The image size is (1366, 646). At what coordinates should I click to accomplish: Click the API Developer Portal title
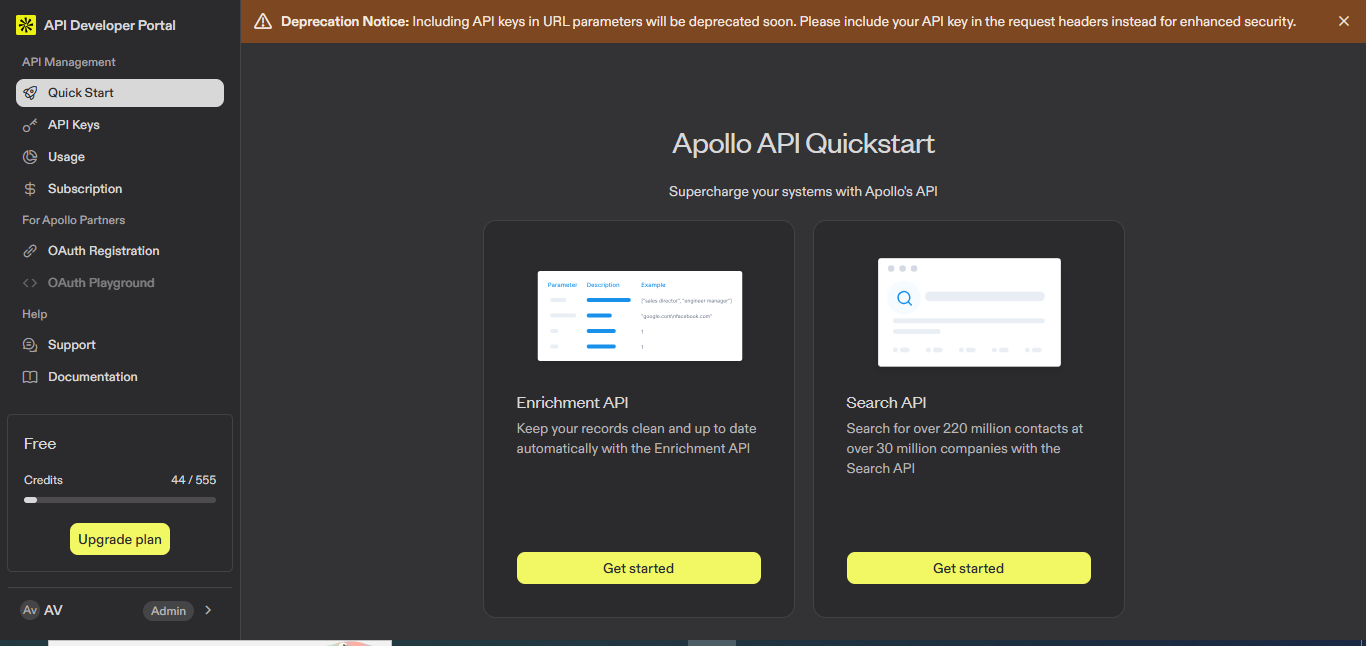pyautogui.click(x=110, y=25)
